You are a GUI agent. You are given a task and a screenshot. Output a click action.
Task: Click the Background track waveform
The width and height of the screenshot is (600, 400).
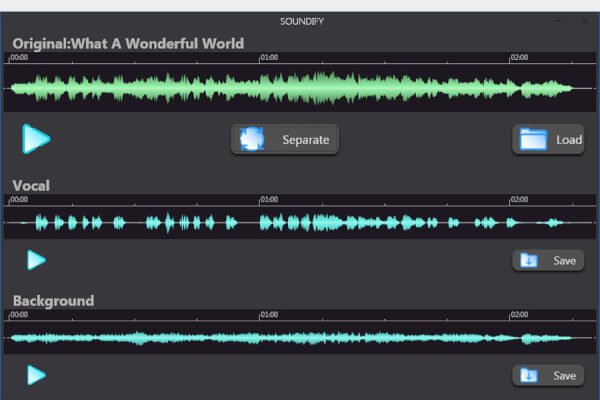[292, 338]
